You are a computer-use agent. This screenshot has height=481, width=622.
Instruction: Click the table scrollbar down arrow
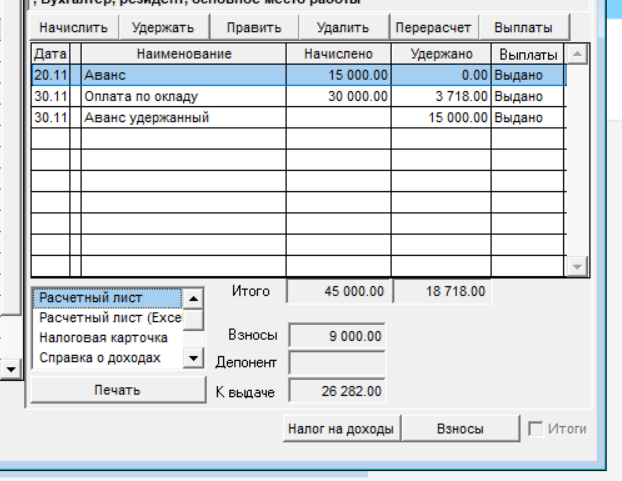(577, 266)
